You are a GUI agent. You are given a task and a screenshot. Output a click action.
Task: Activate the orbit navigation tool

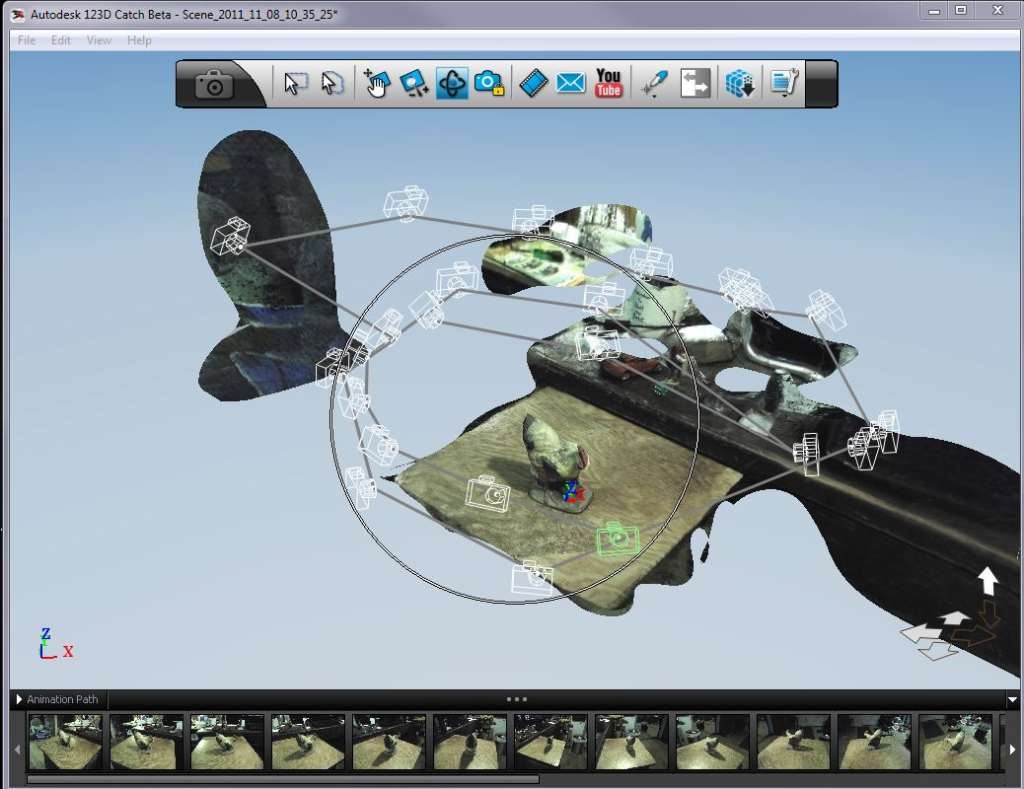[x=452, y=84]
